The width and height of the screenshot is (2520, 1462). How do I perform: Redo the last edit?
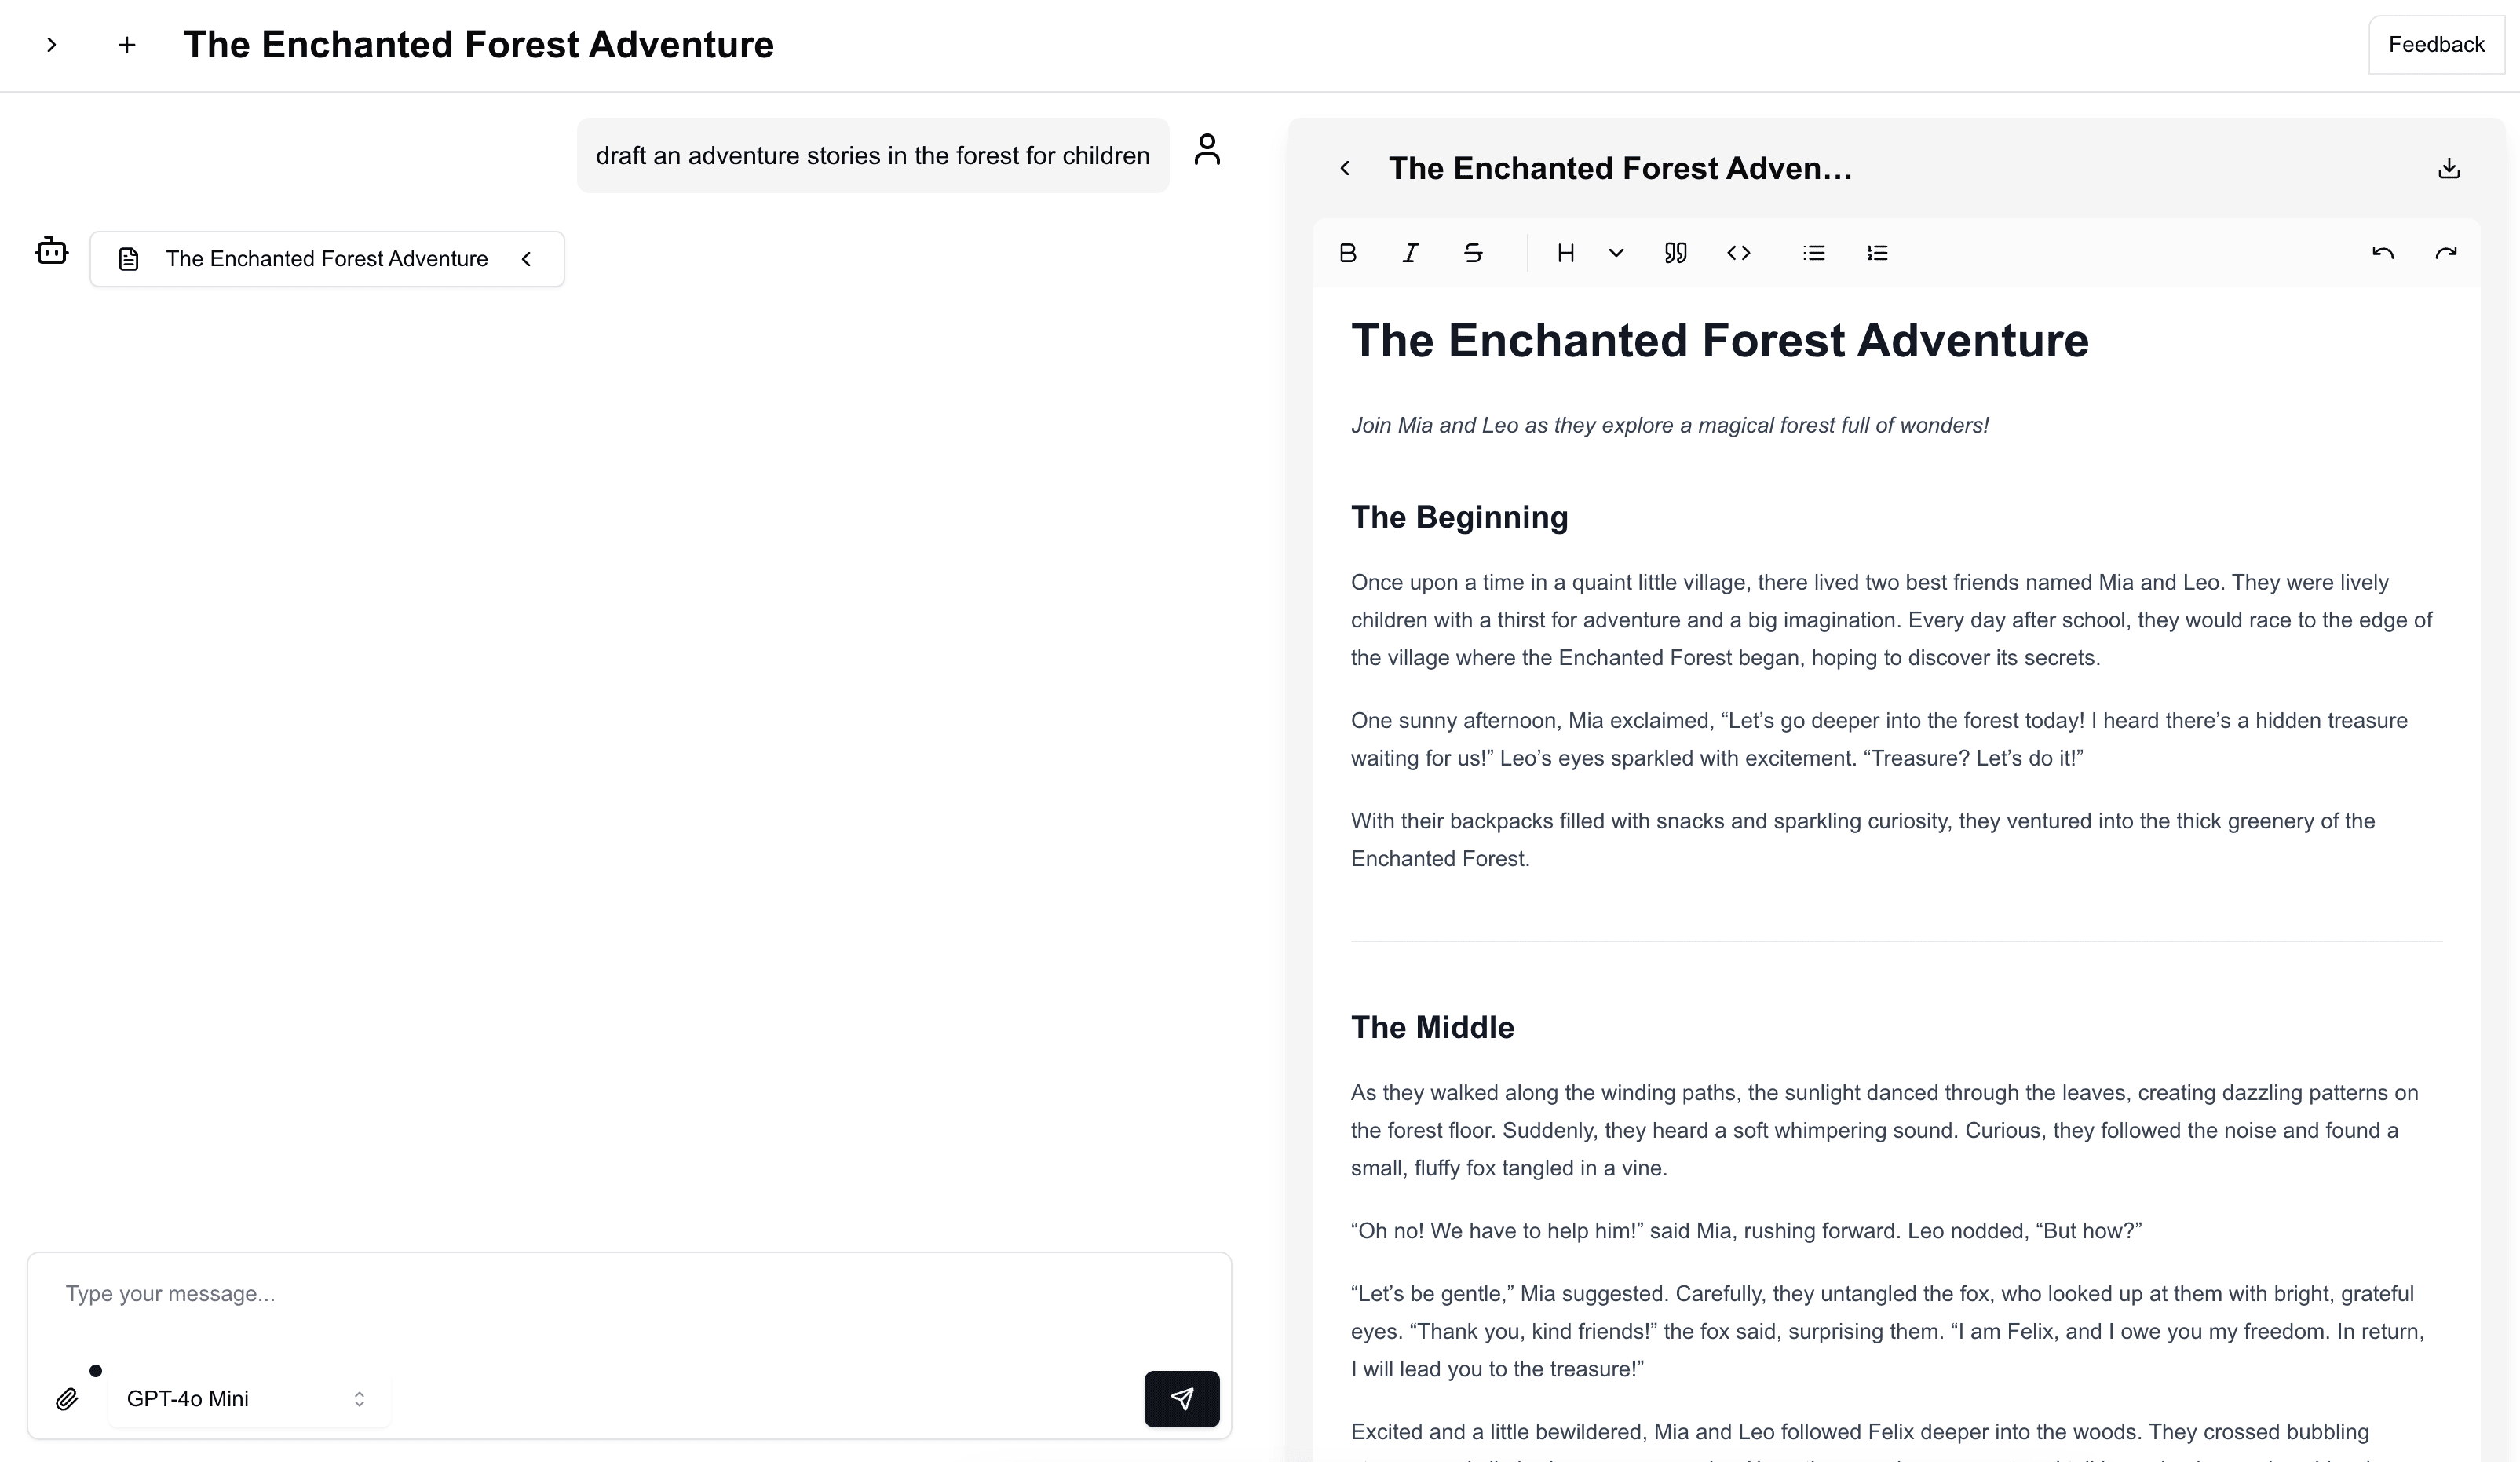coord(2446,253)
